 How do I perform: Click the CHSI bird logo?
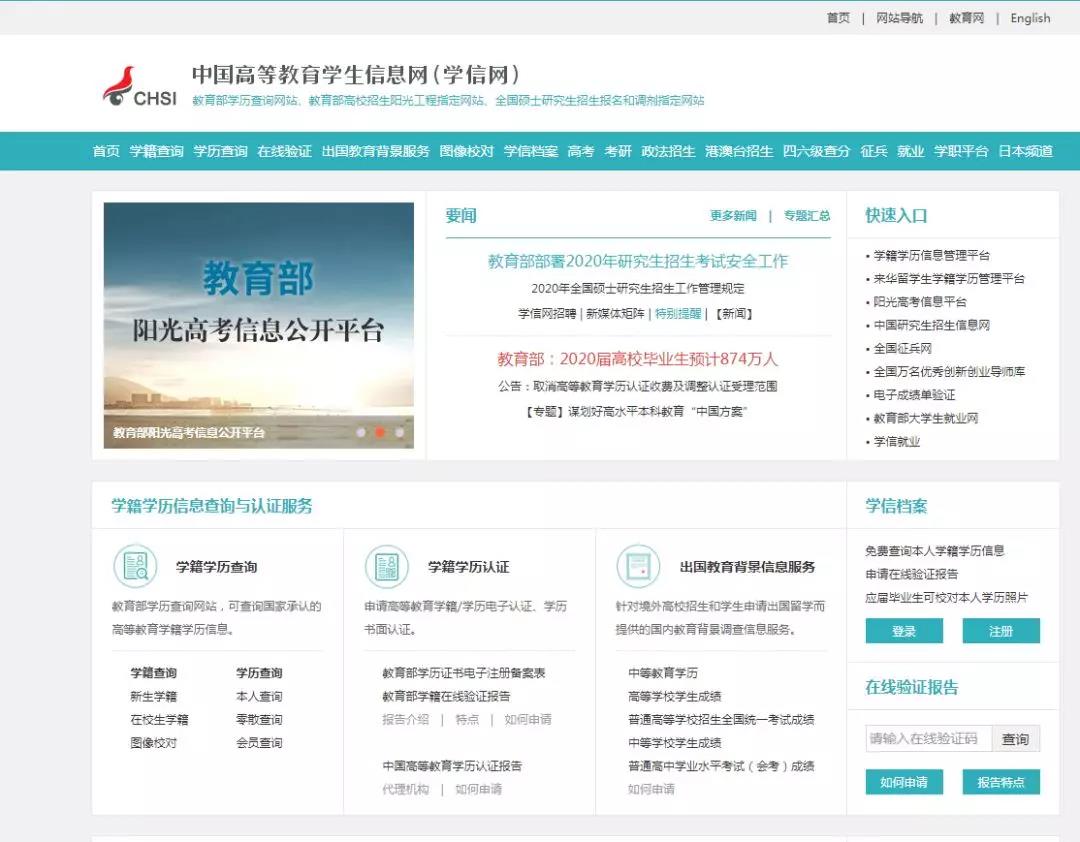139,86
